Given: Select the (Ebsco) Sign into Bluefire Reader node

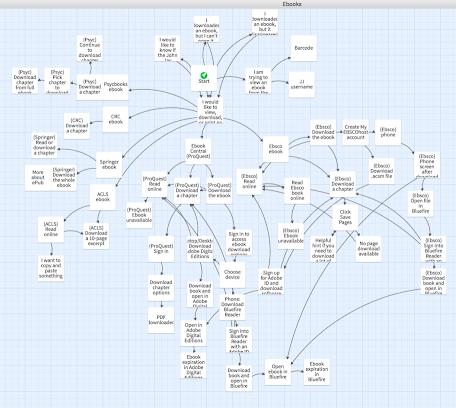Looking at the screenshot, I should (433, 249).
